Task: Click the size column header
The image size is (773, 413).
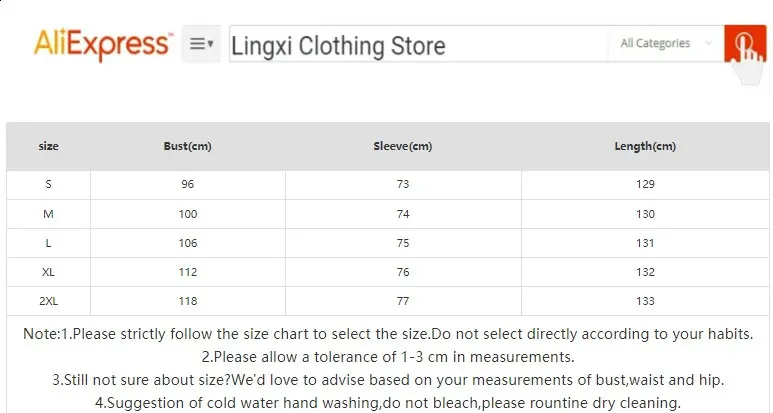Action: click(x=48, y=146)
